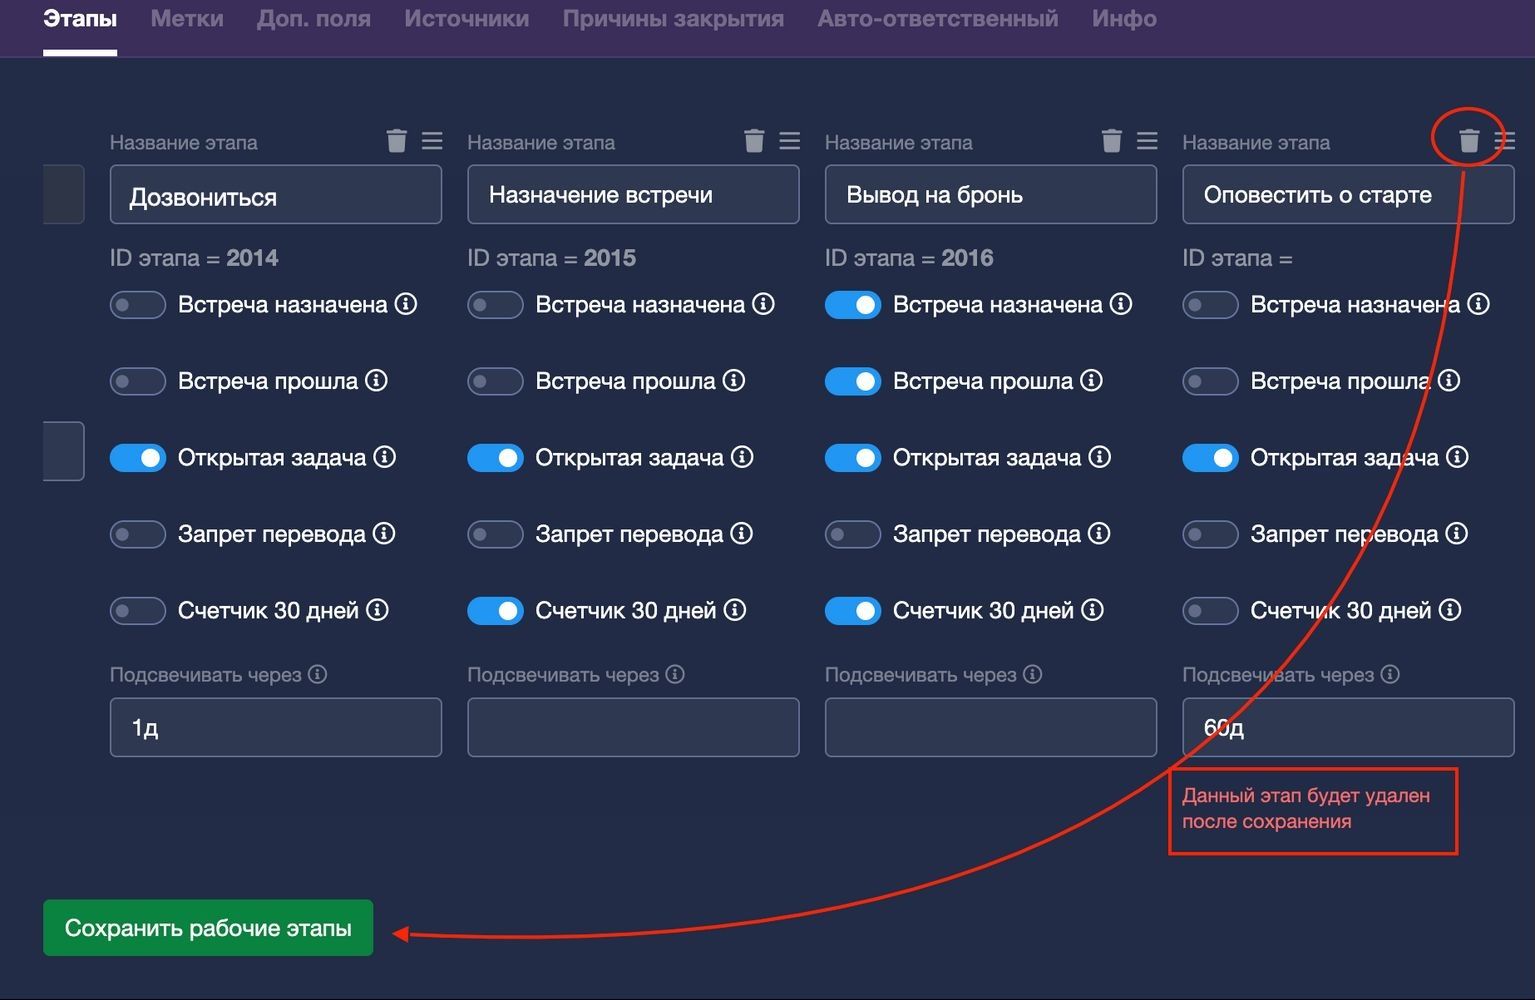Open the Доп. поля tab
The image size is (1535, 1000).
click(x=314, y=19)
